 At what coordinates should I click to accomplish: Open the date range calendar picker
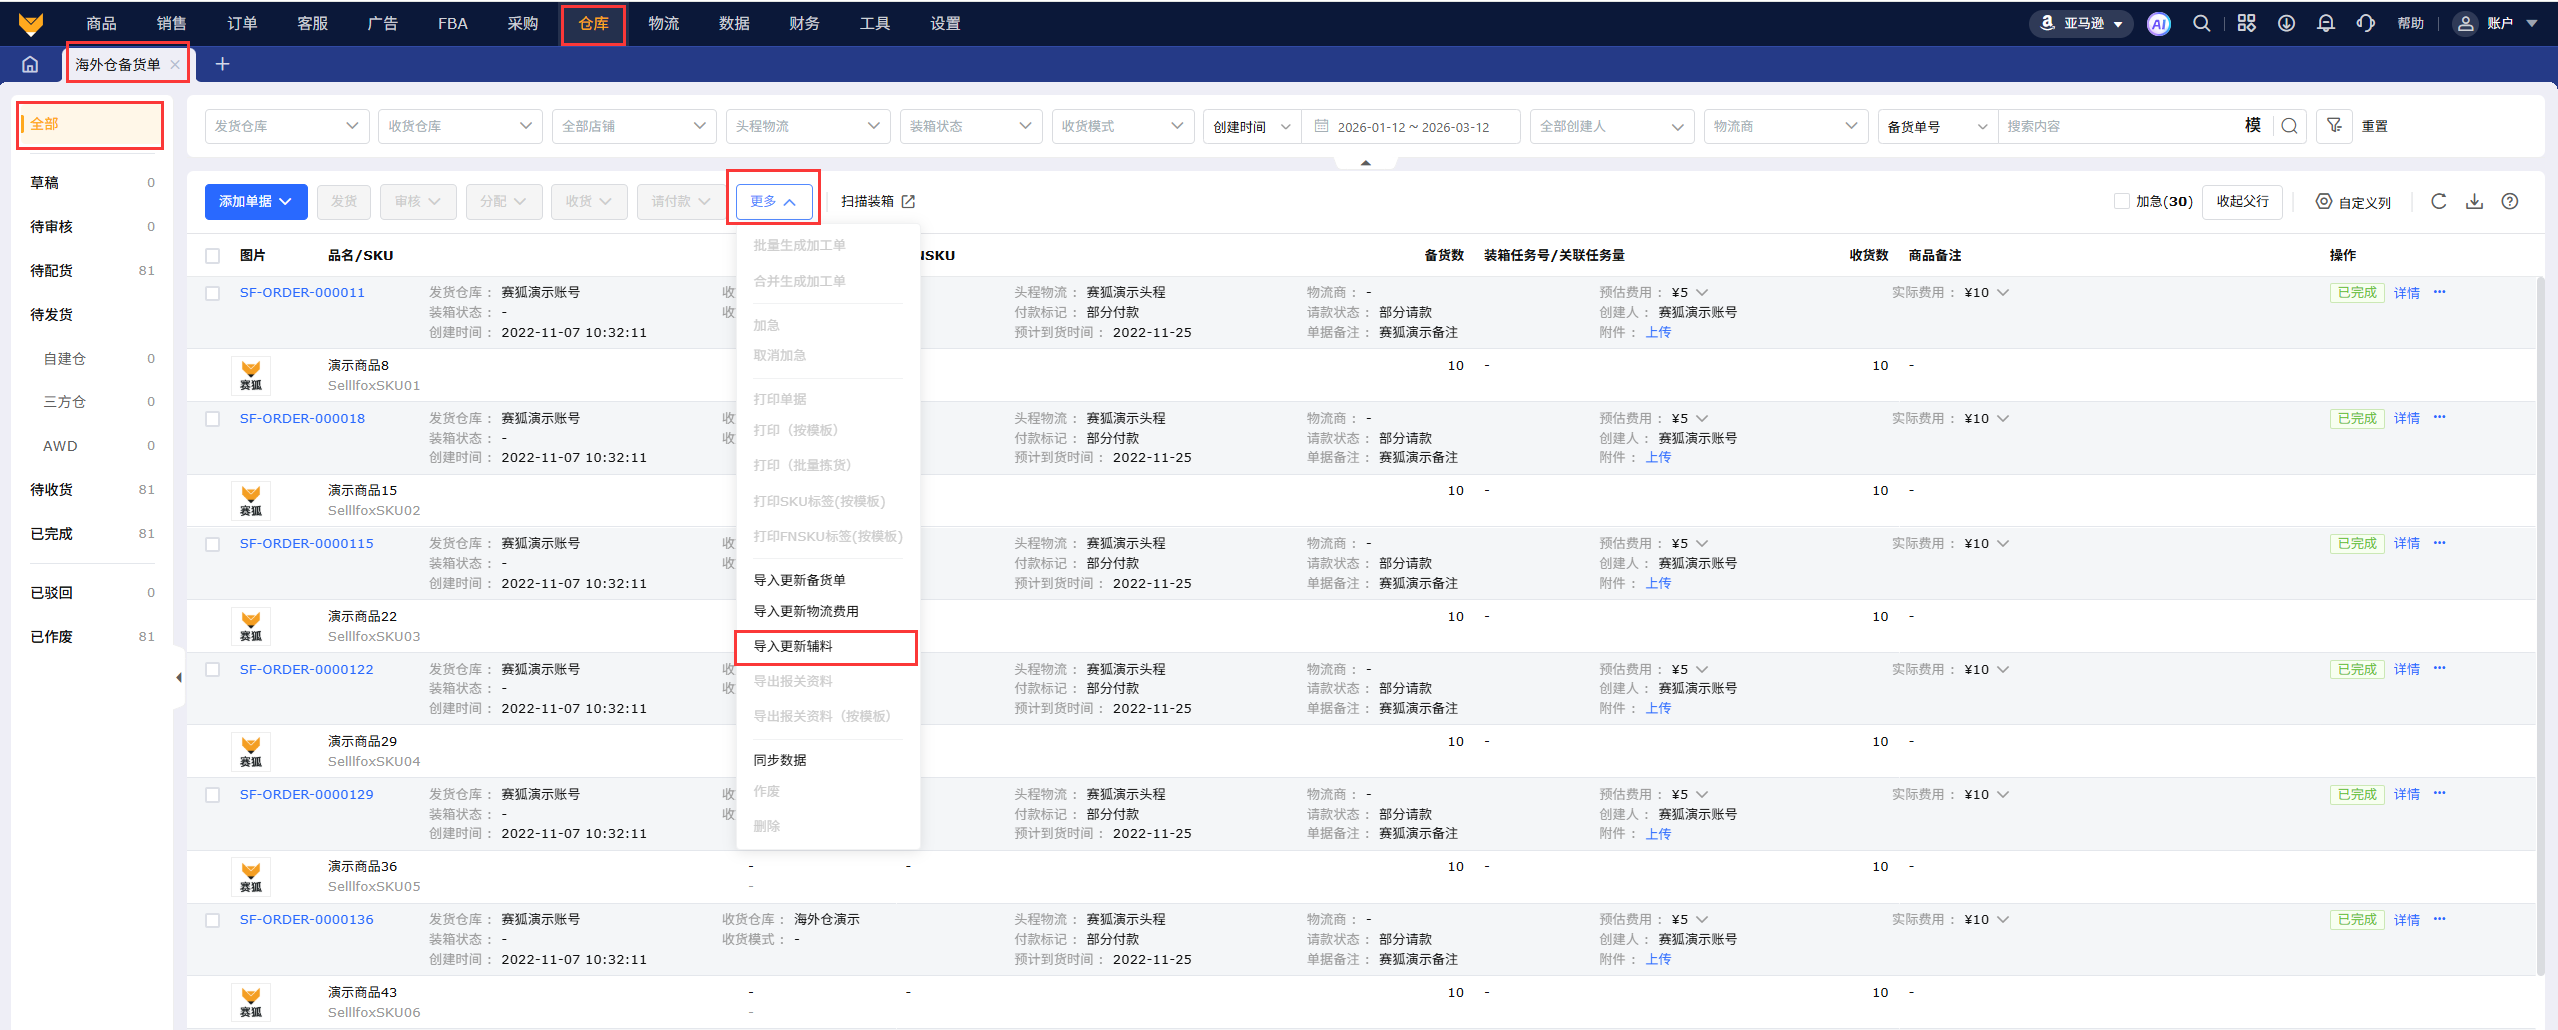pos(1410,126)
